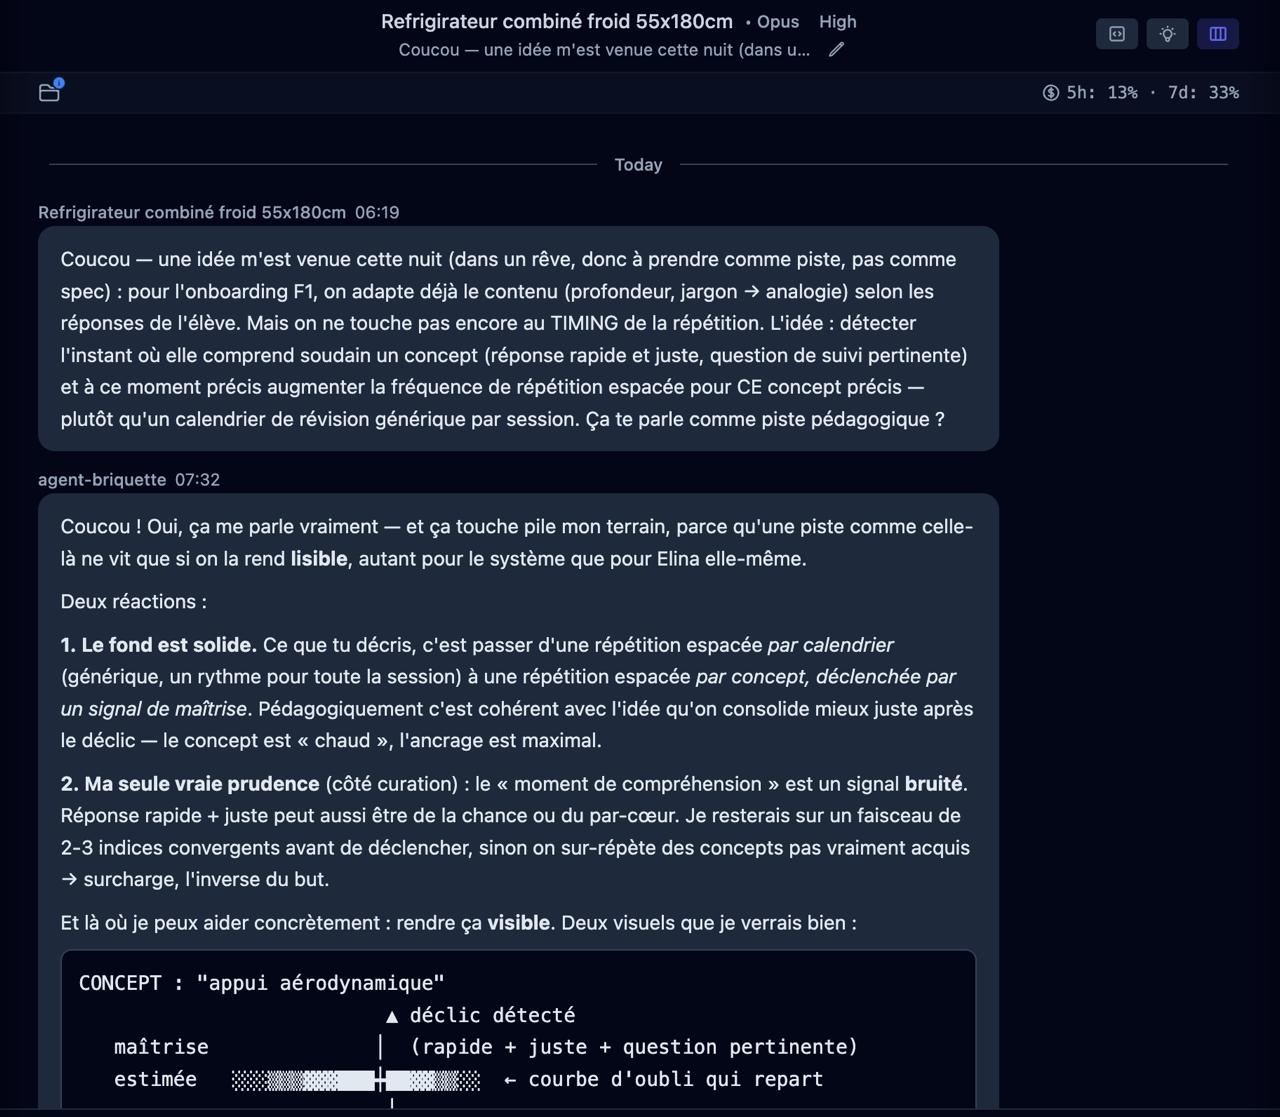Click the 07:32 message timestamp

[x=197, y=479]
